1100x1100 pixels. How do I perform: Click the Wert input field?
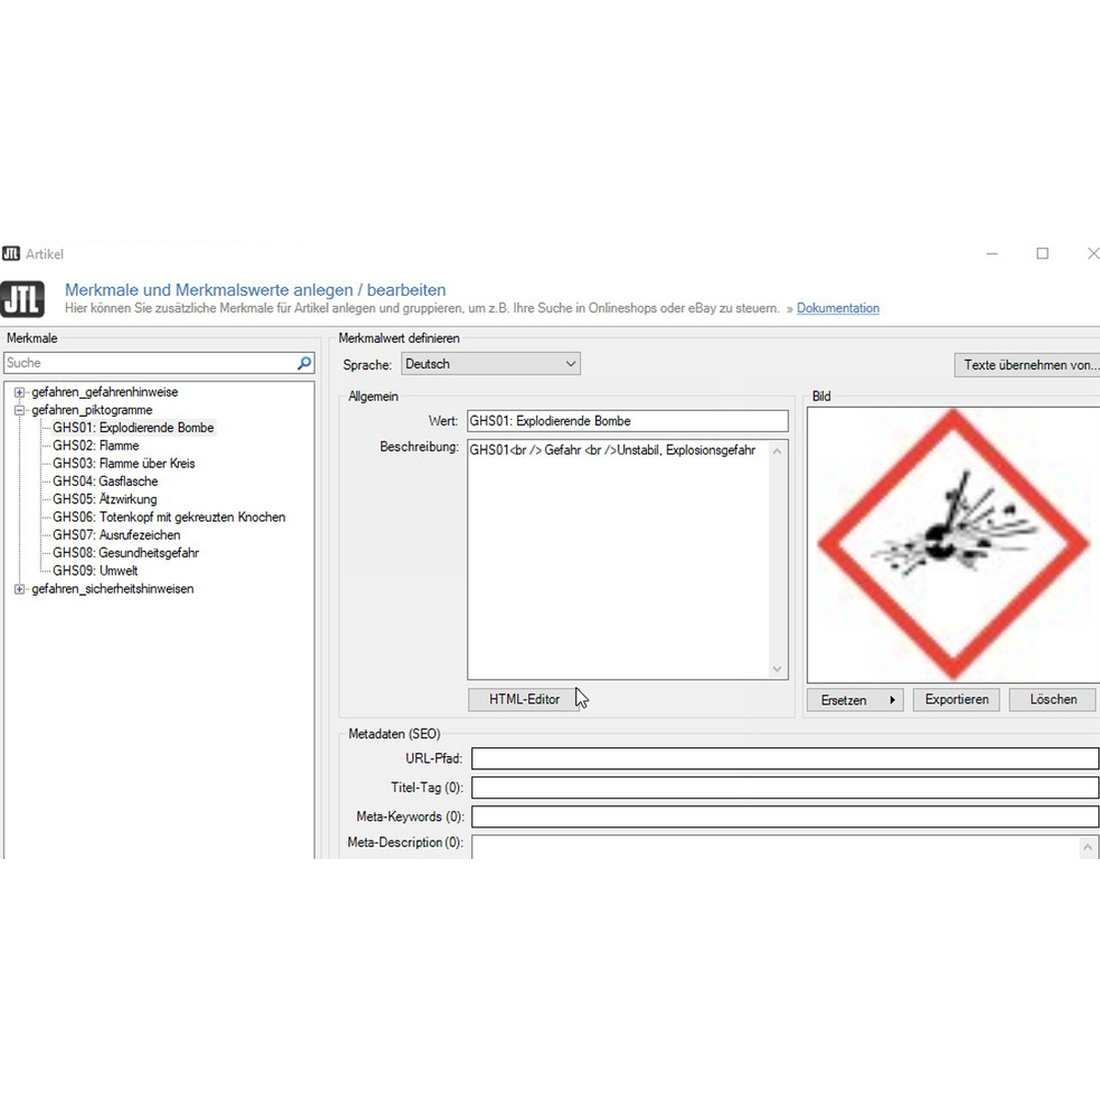coord(628,421)
